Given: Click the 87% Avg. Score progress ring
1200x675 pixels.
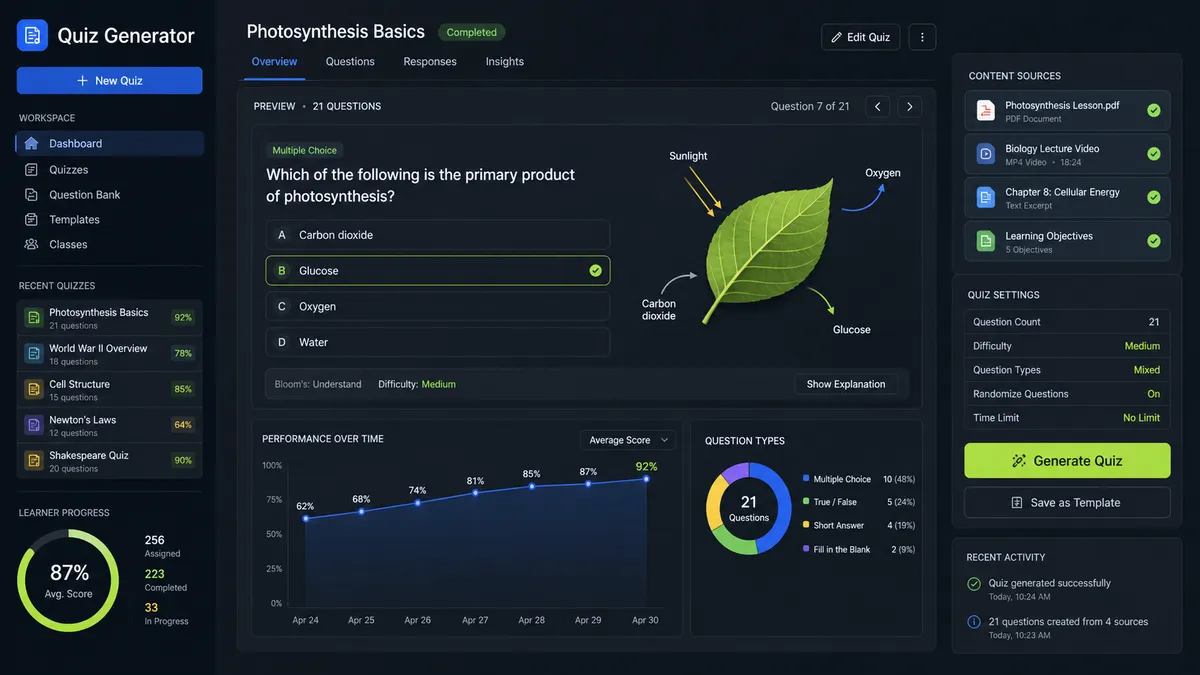Looking at the screenshot, I should click(69, 580).
